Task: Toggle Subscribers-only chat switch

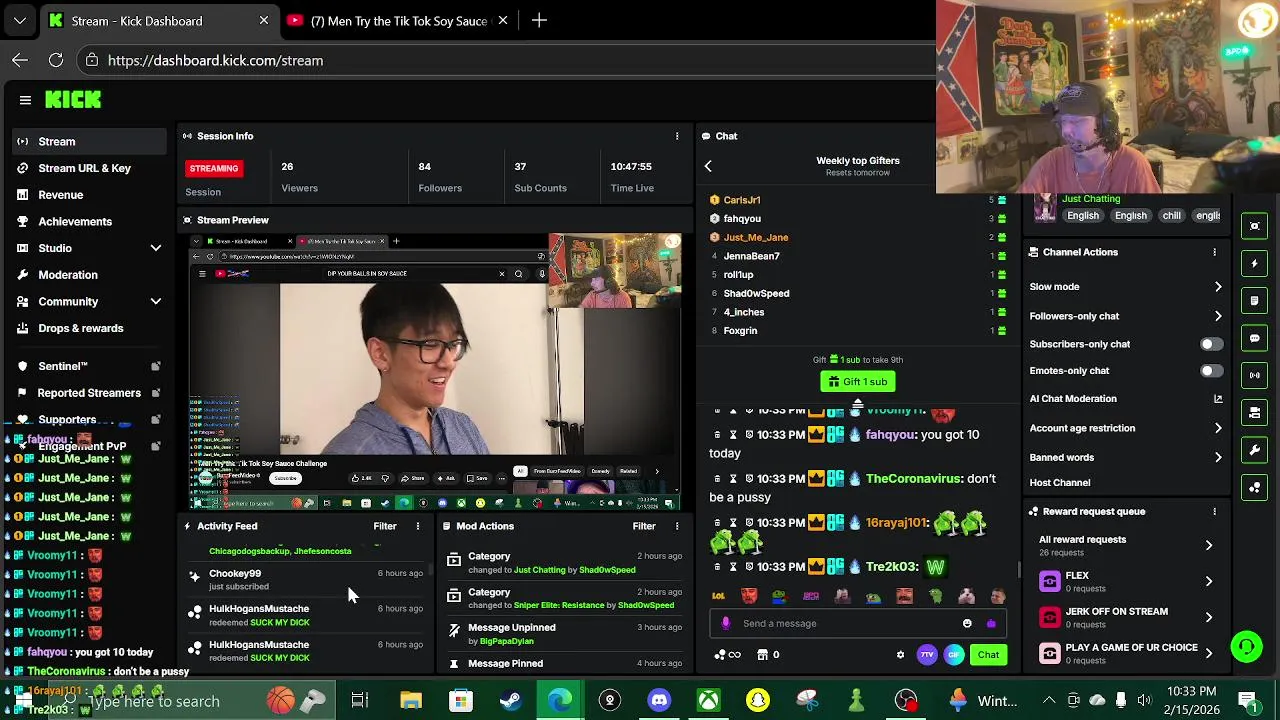Action: (1210, 344)
